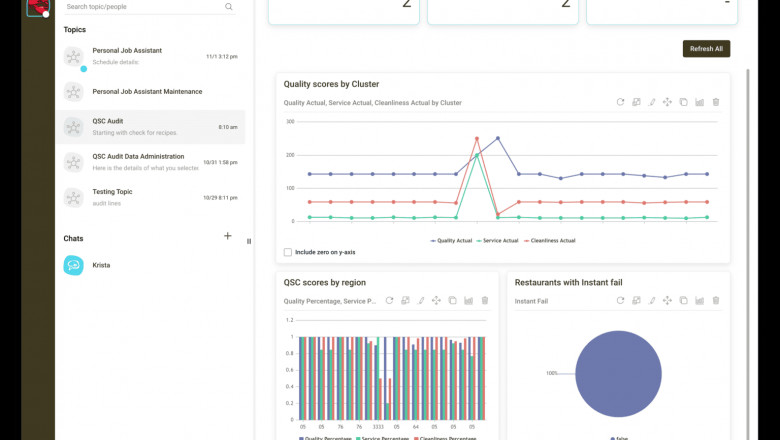780x440 pixels.
Task: Open the Krista chat
Action: (101, 265)
